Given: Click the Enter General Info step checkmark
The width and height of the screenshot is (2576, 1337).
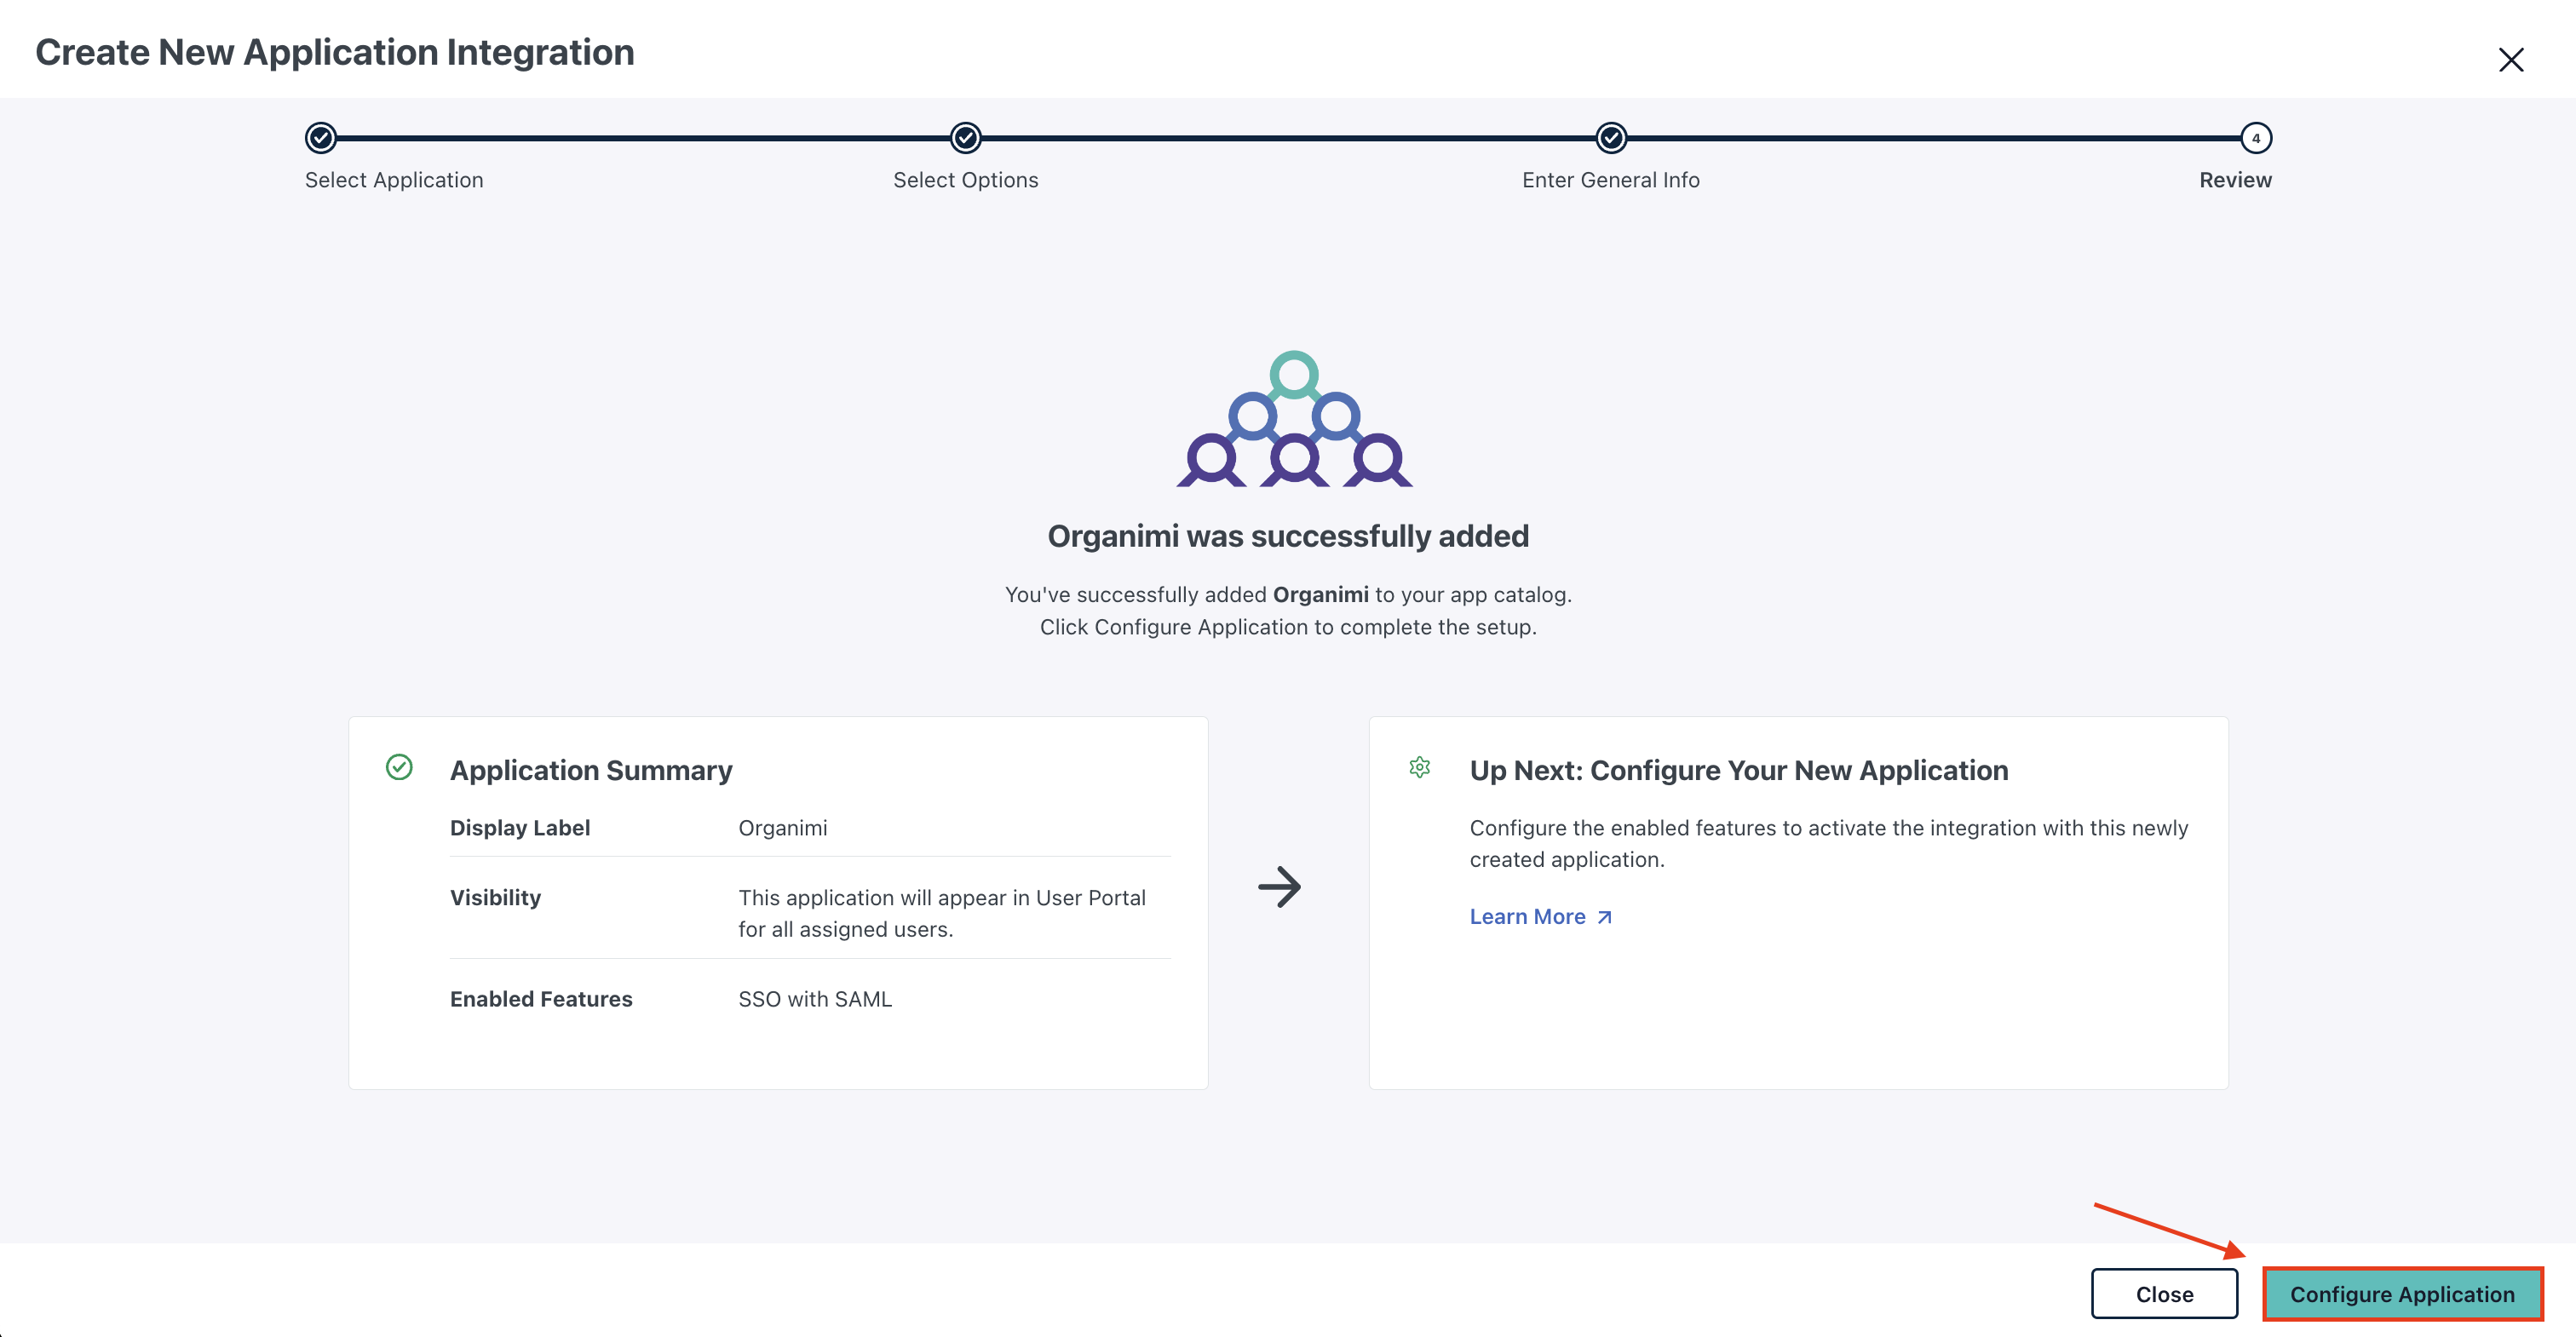Looking at the screenshot, I should tap(1611, 138).
